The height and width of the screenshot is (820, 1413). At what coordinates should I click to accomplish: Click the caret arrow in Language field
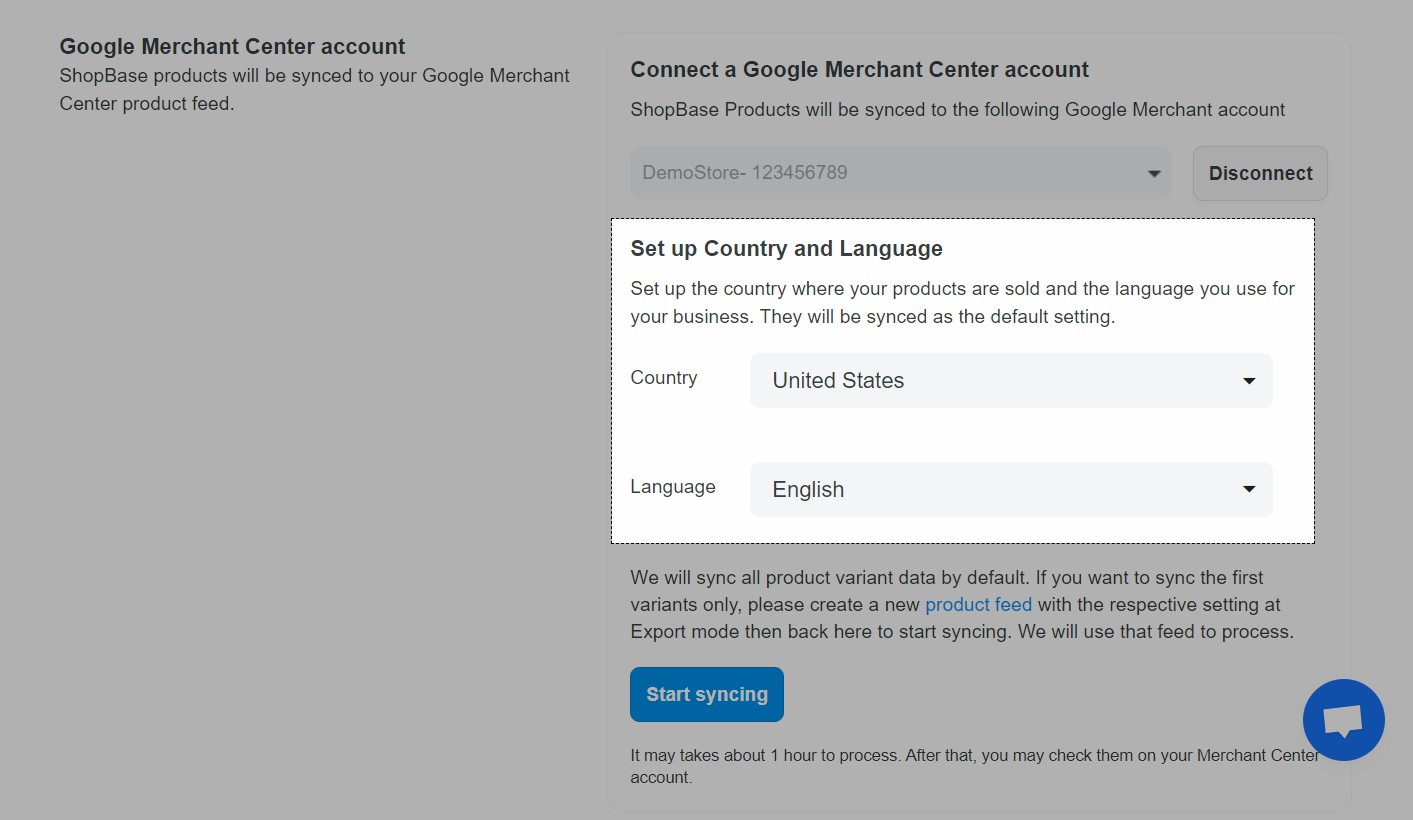[1248, 489]
